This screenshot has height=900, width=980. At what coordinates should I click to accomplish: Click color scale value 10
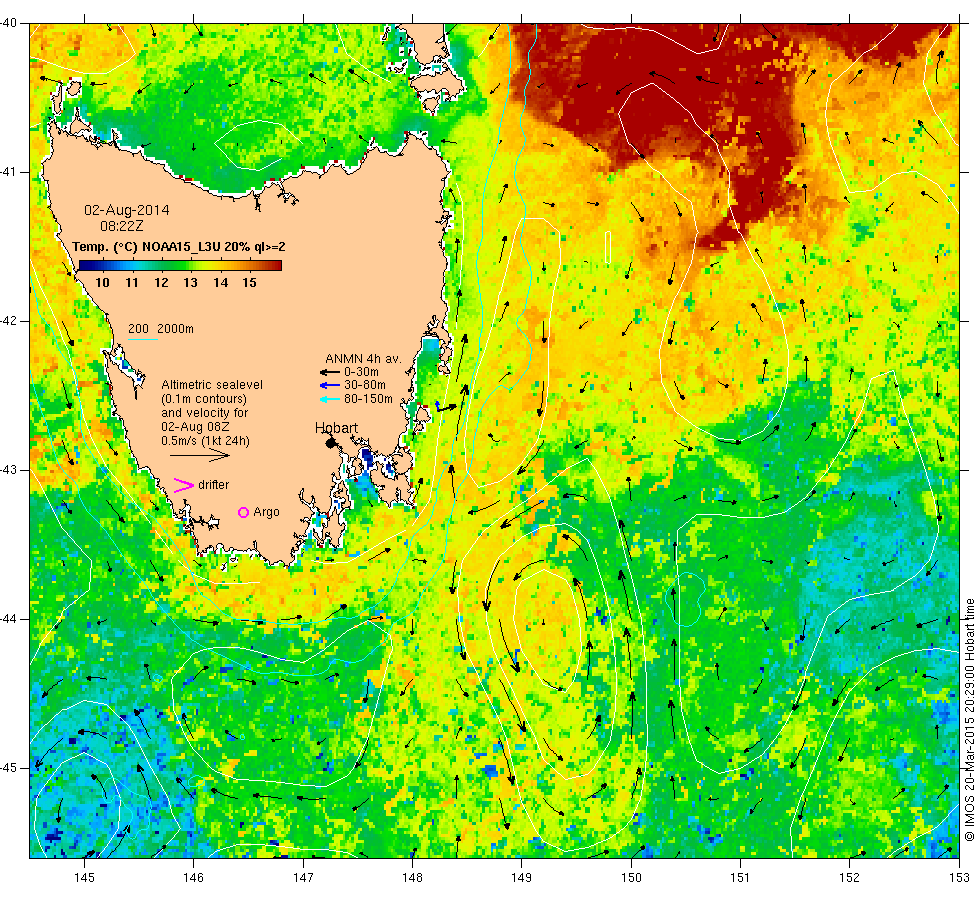(102, 283)
